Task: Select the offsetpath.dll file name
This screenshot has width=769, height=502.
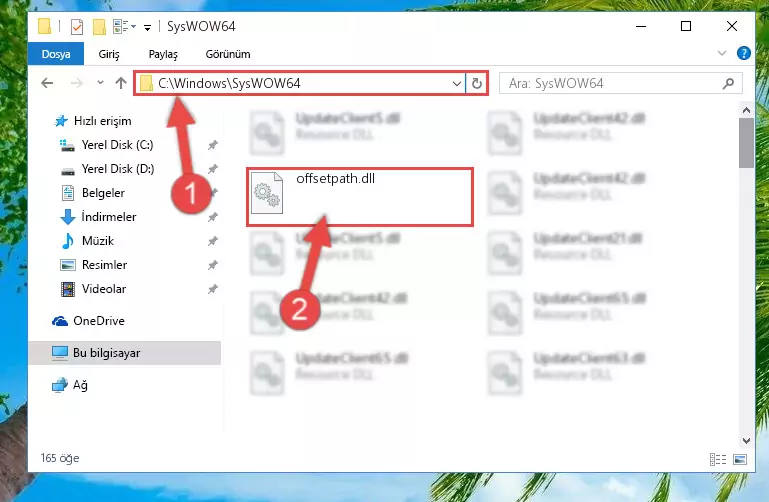Action: tap(335, 178)
